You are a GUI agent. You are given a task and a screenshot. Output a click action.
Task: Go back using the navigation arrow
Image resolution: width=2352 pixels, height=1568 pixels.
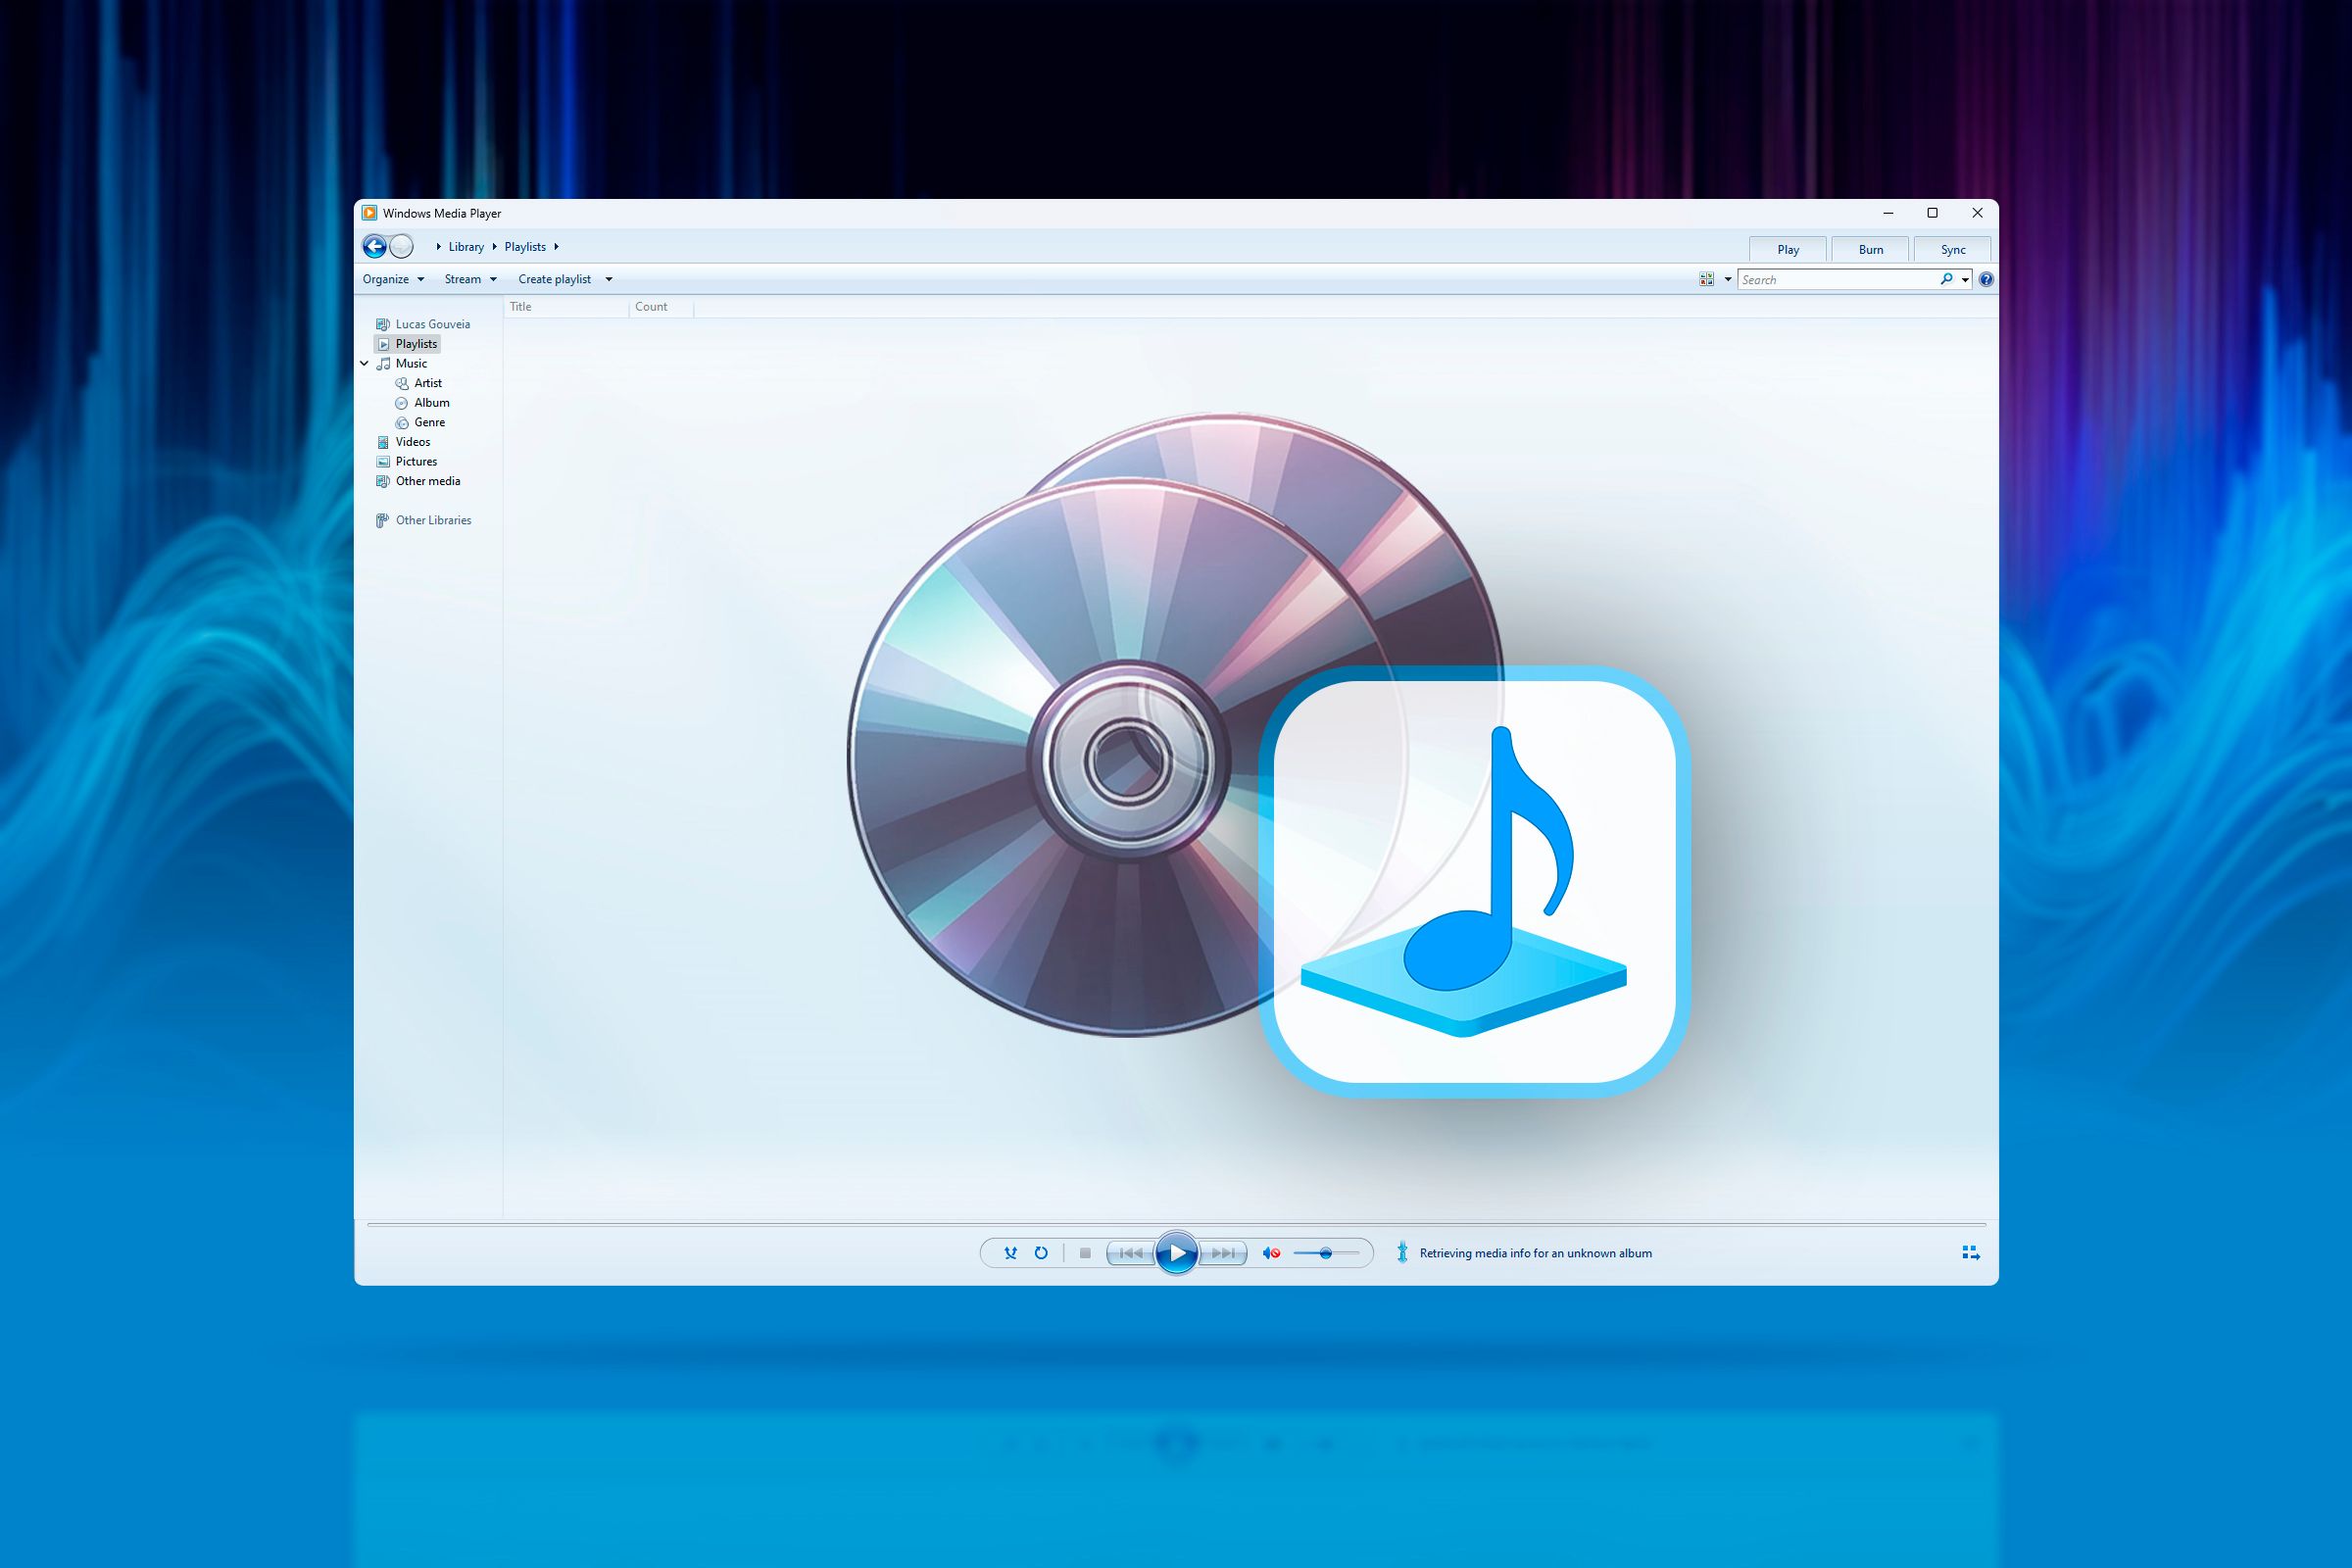pyautogui.click(x=376, y=246)
